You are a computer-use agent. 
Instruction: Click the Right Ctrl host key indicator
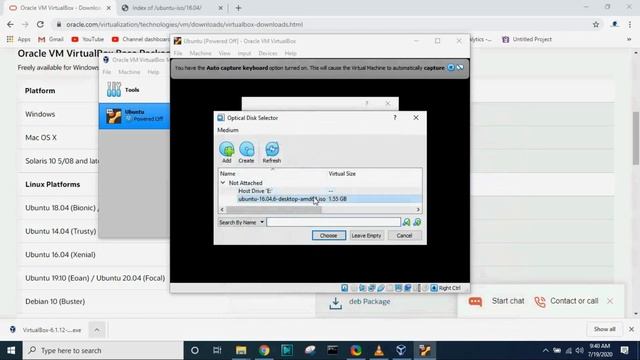click(445, 288)
